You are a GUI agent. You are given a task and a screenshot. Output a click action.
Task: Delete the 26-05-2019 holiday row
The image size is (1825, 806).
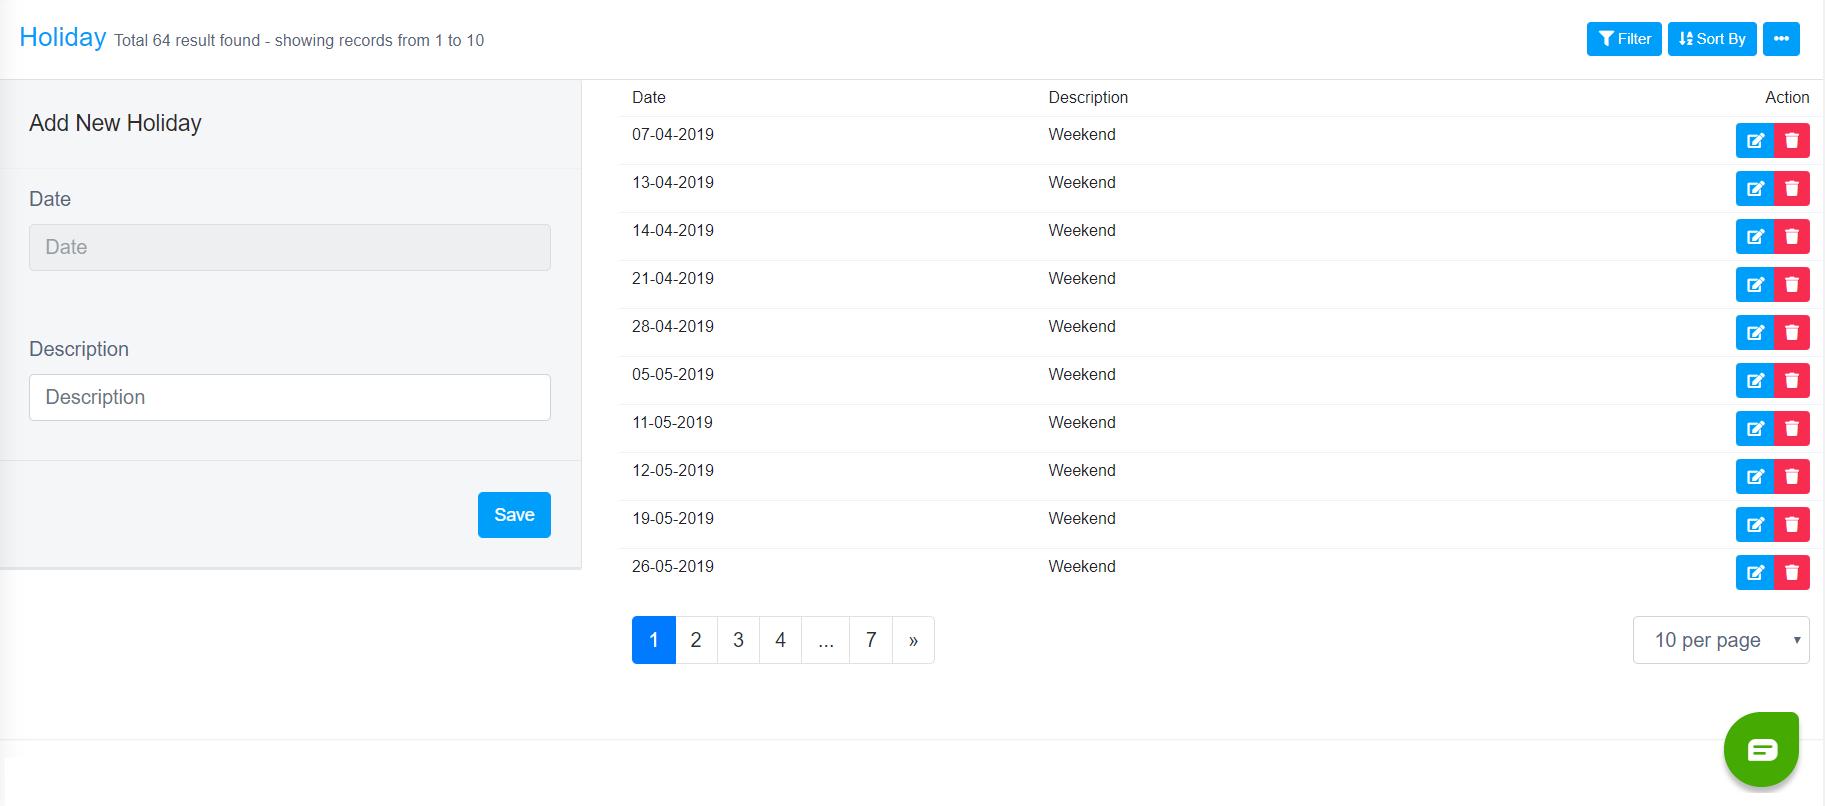pyautogui.click(x=1791, y=573)
